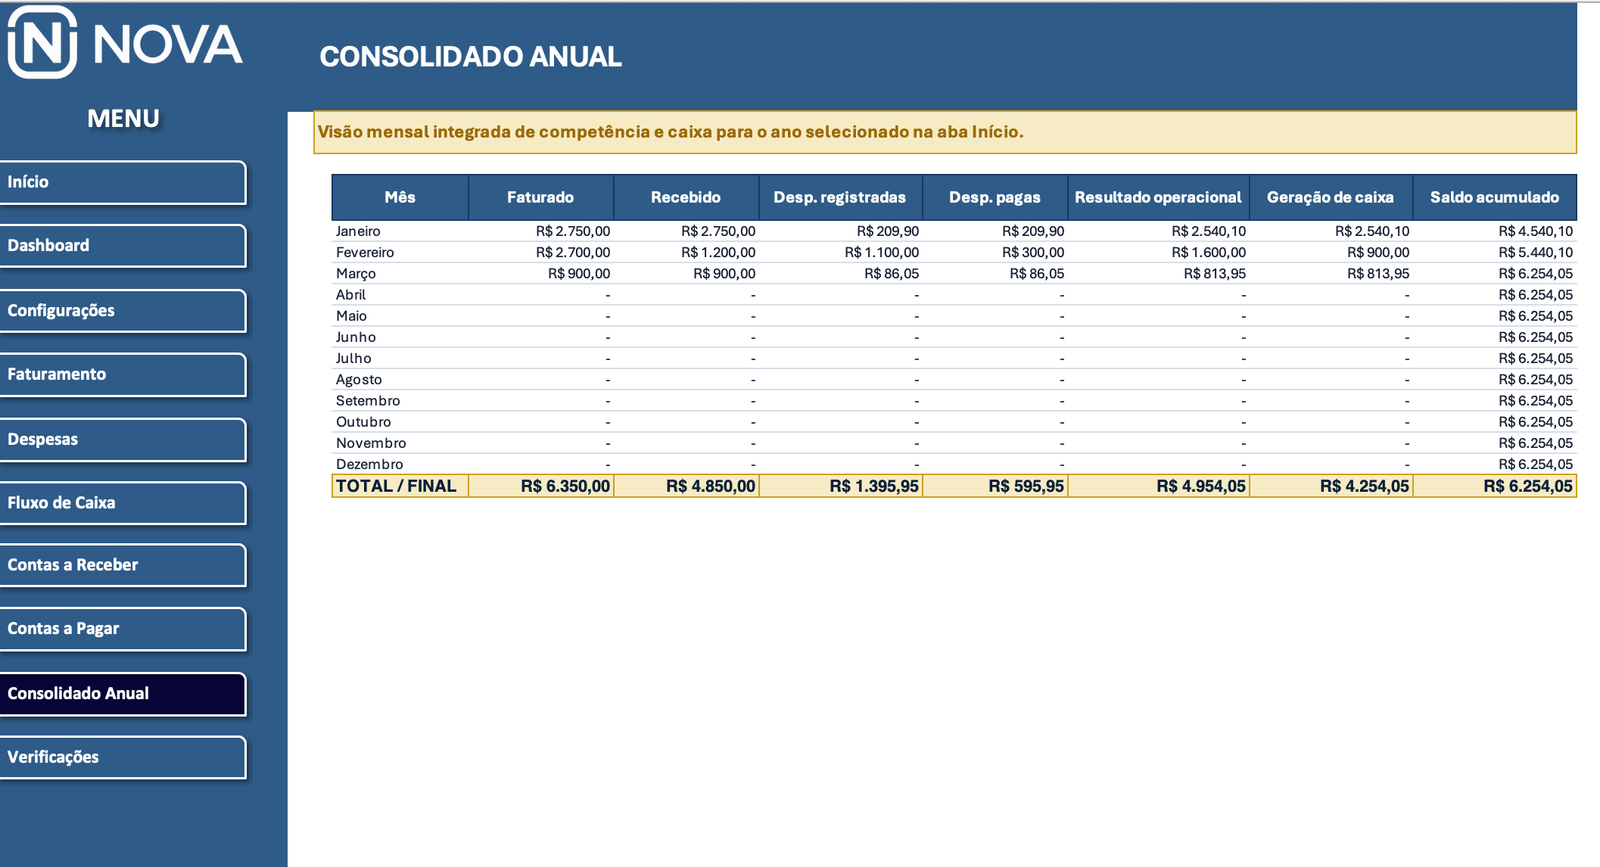1600x867 pixels.
Task: Click the Geração de caixa header
Action: [x=1331, y=197]
